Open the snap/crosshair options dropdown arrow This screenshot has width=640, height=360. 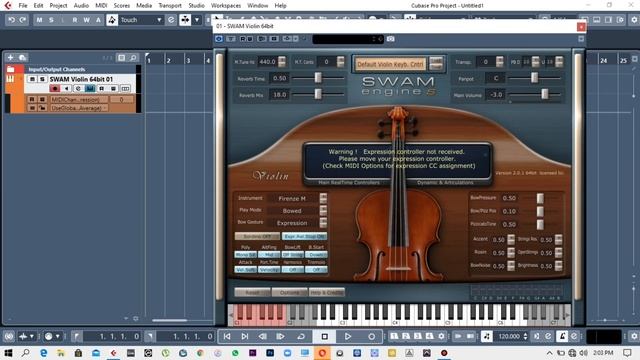[x=197, y=20]
